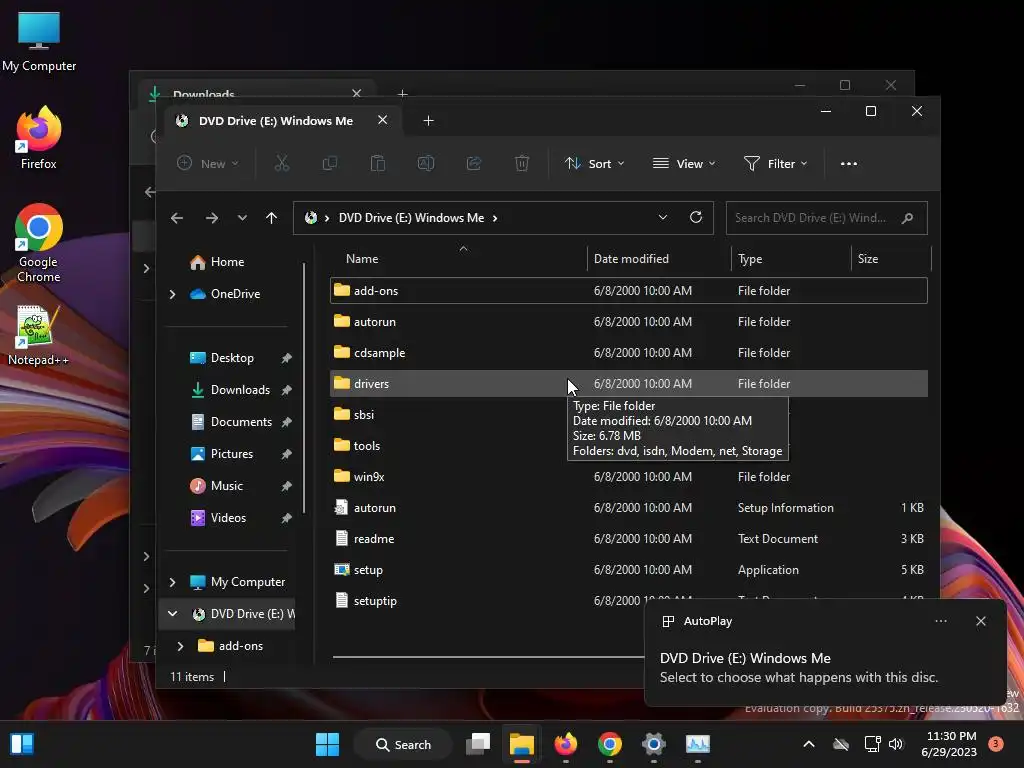
Task: Click the Paste clipboard icon
Action: tap(377, 163)
